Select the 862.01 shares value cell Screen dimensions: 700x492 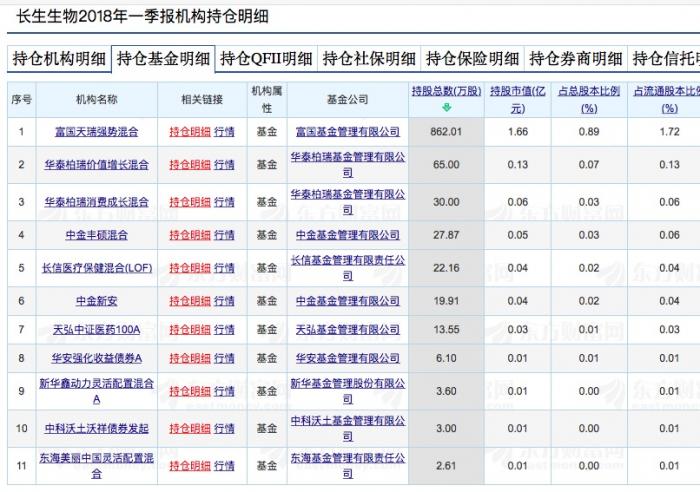(x=446, y=132)
